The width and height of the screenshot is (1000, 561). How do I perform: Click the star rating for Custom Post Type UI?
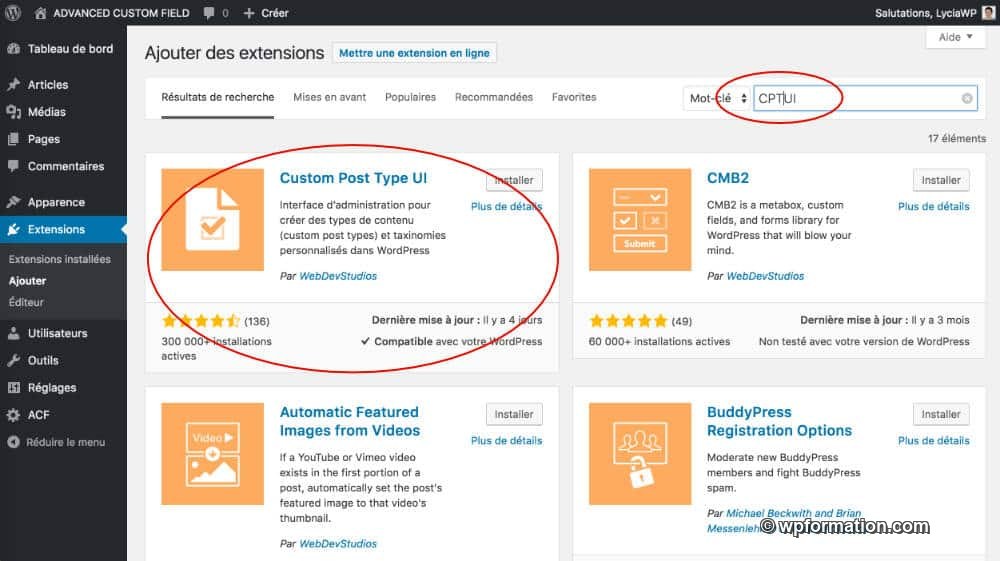coord(201,321)
